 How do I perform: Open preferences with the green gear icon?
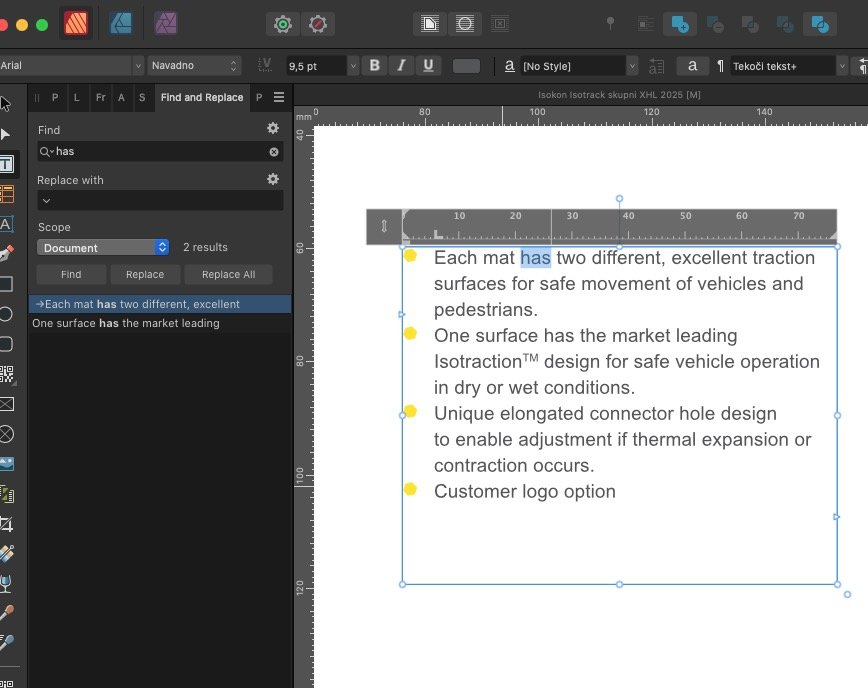point(283,24)
